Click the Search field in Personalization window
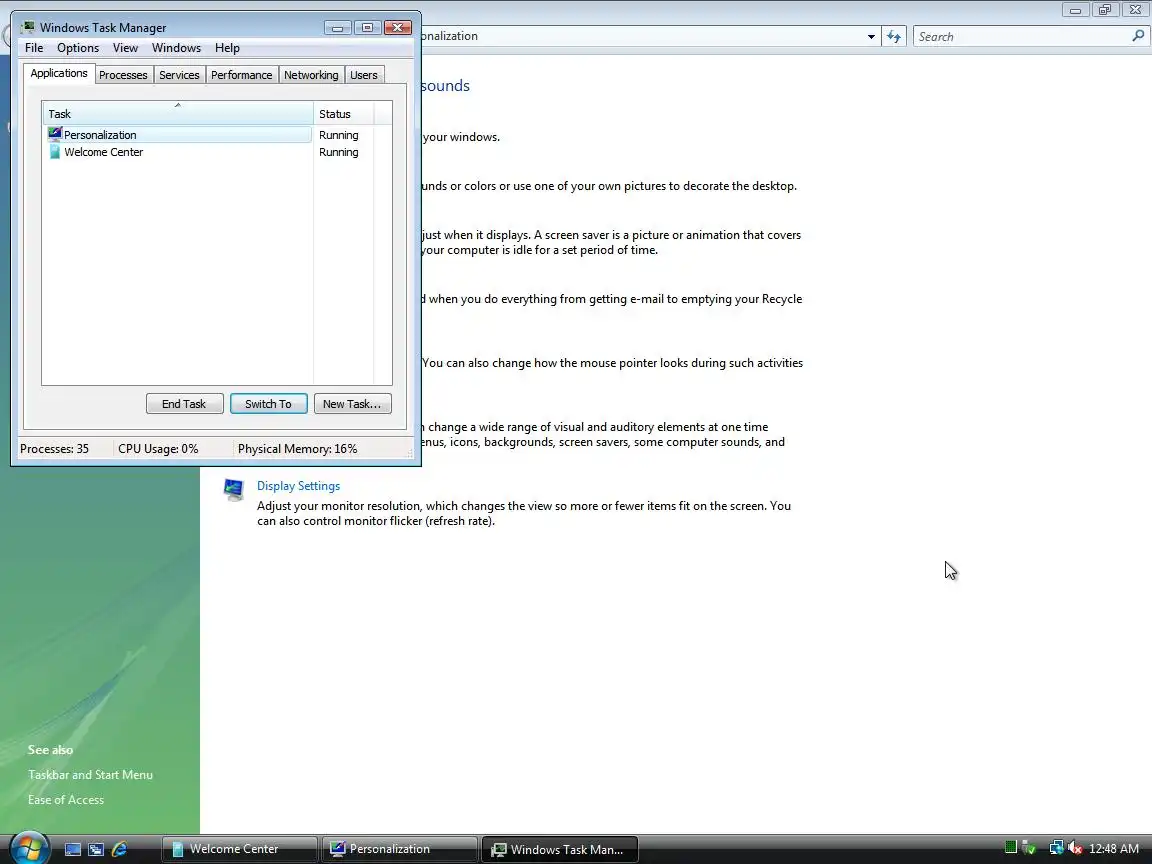The width and height of the screenshot is (1152, 864). tap(1021, 36)
